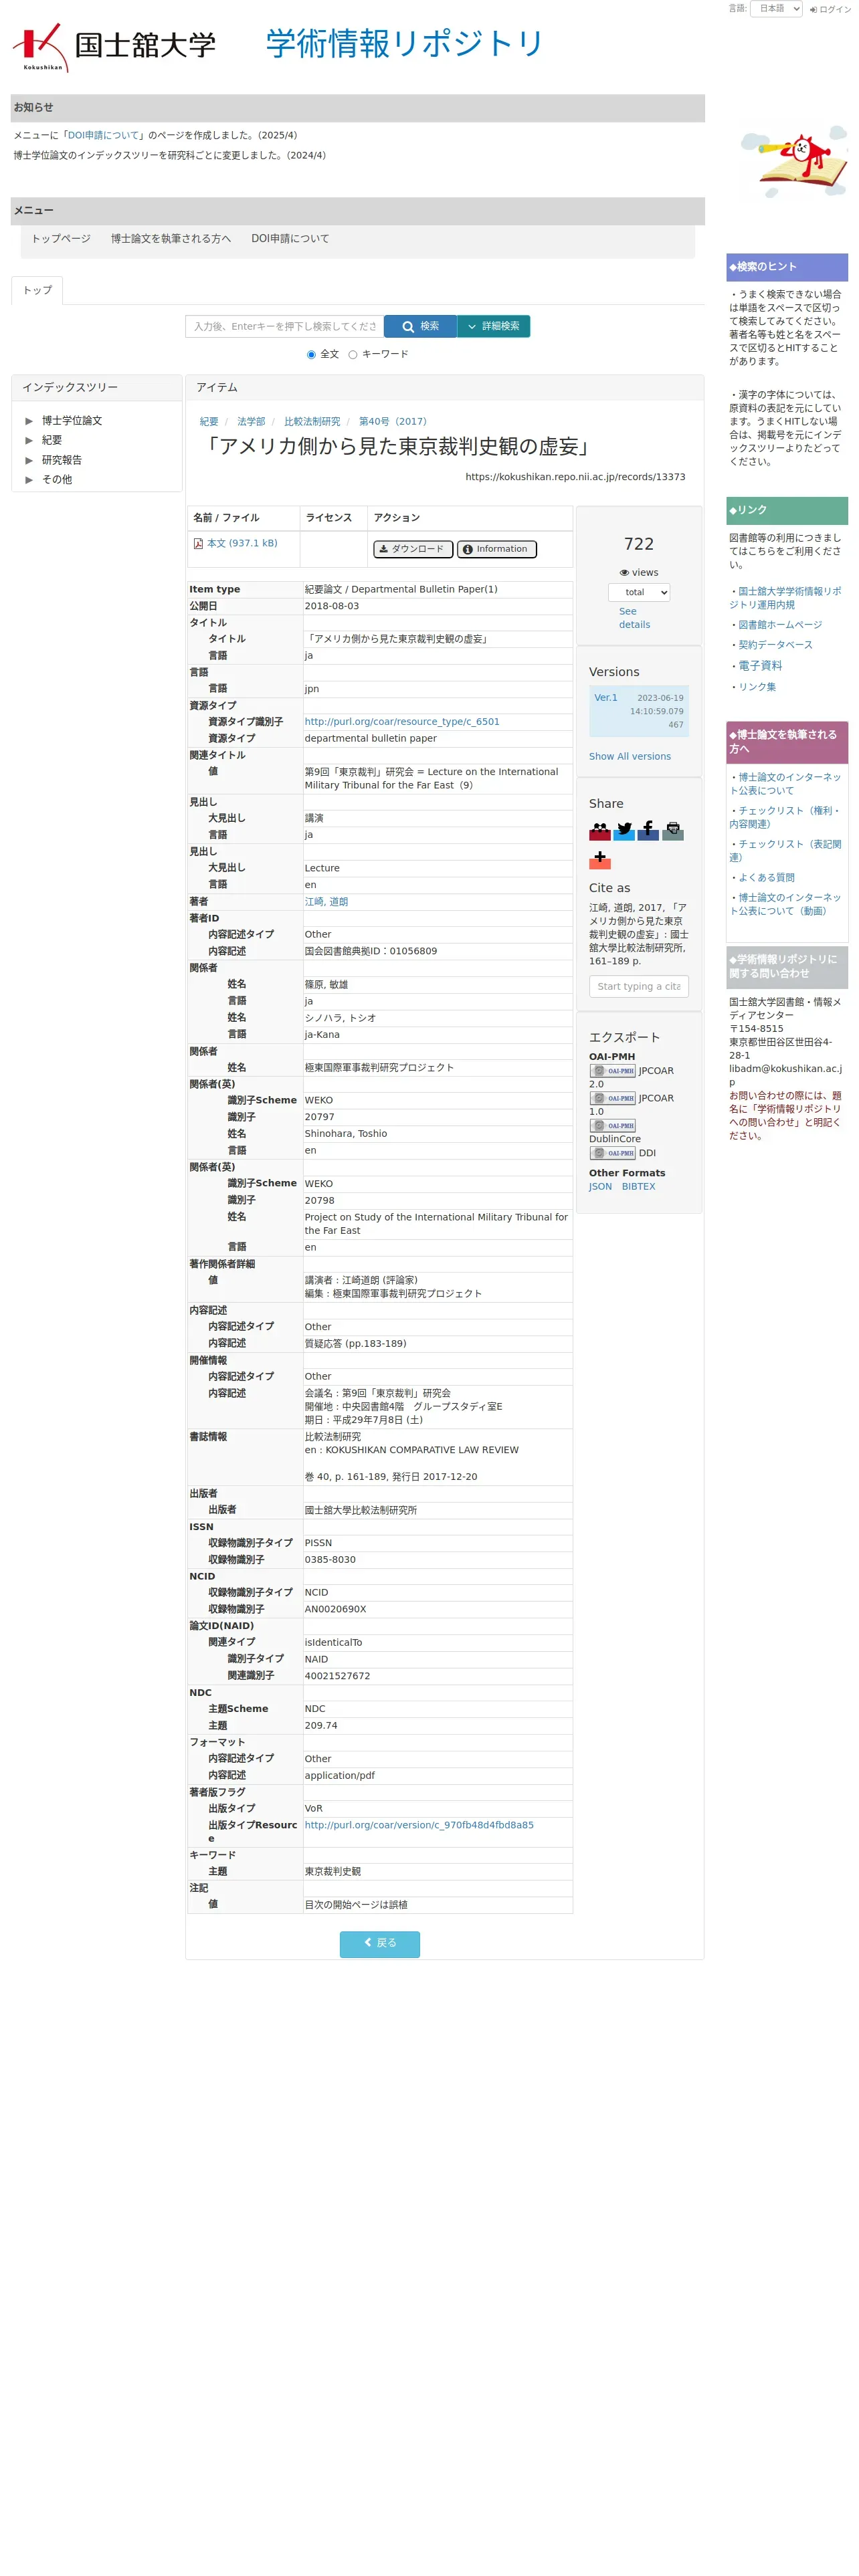Open the トップページ menu item

coord(61,239)
